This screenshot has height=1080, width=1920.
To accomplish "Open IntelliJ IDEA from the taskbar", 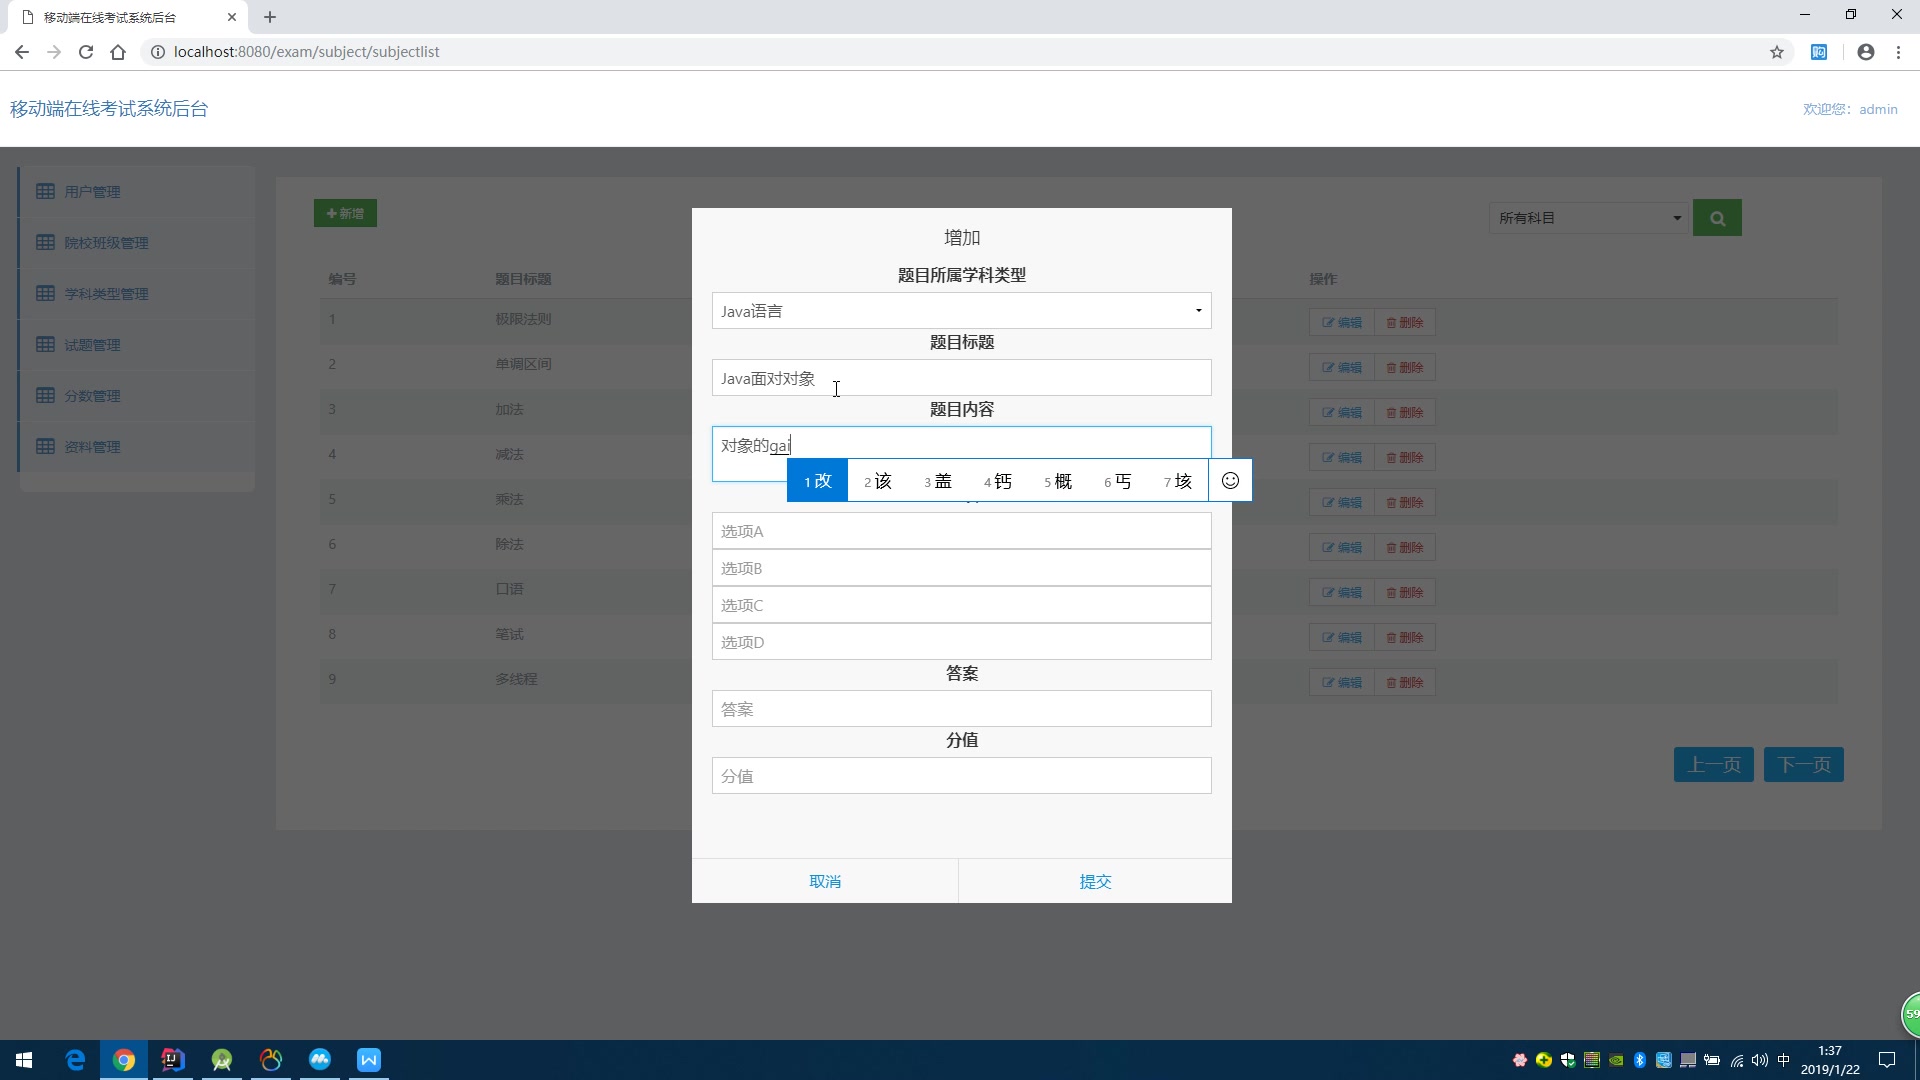I will point(172,1061).
